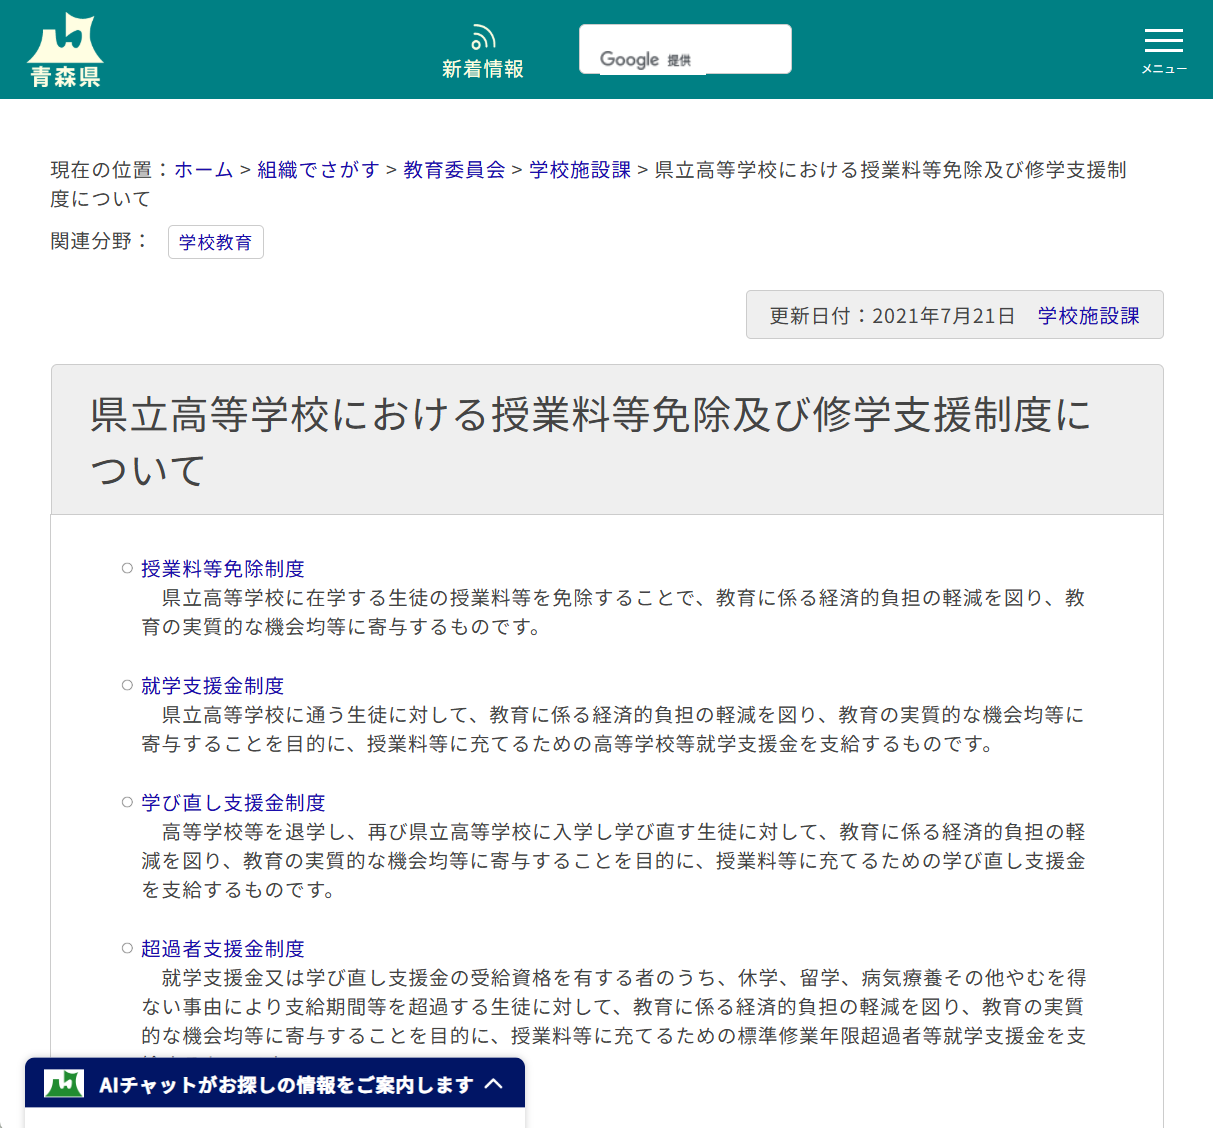Viewport: 1213px width, 1128px height.
Task: Open the 超過者支援金制度 link
Action: [x=224, y=947]
